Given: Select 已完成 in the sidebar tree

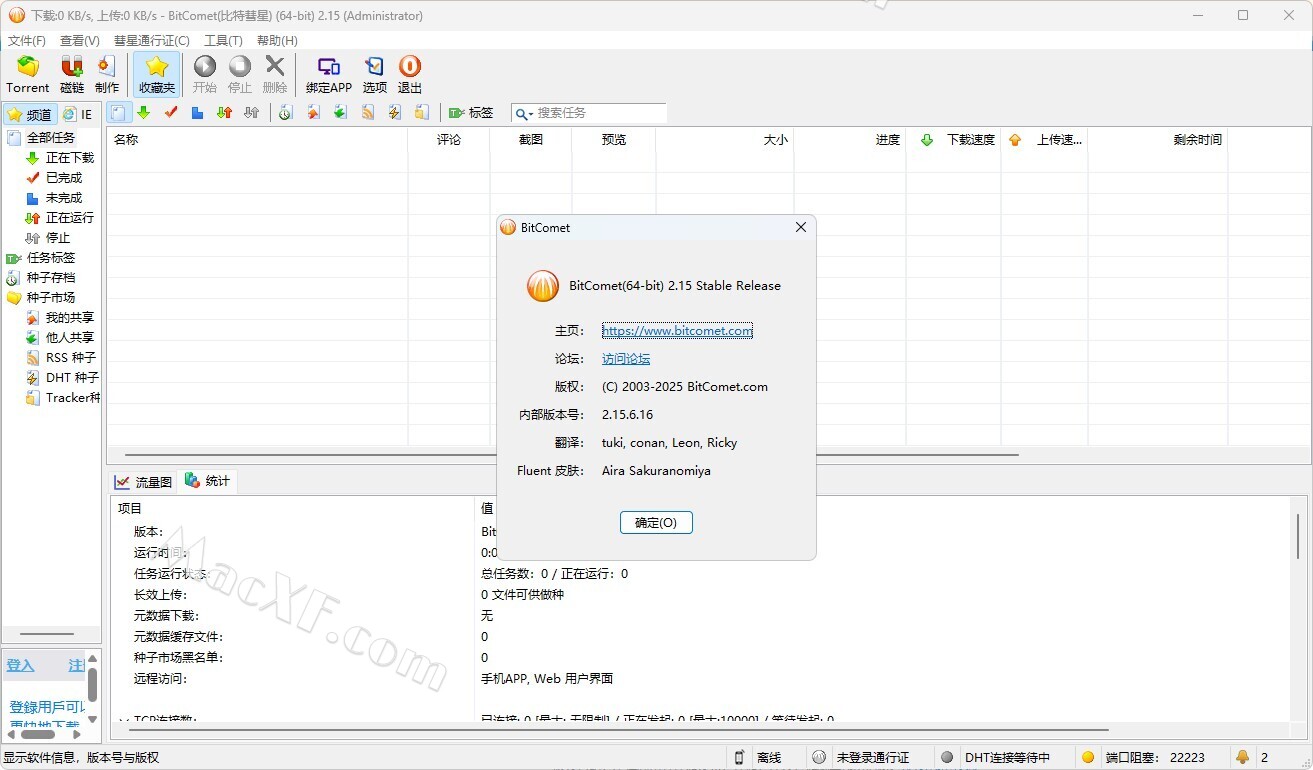Looking at the screenshot, I should (64, 178).
